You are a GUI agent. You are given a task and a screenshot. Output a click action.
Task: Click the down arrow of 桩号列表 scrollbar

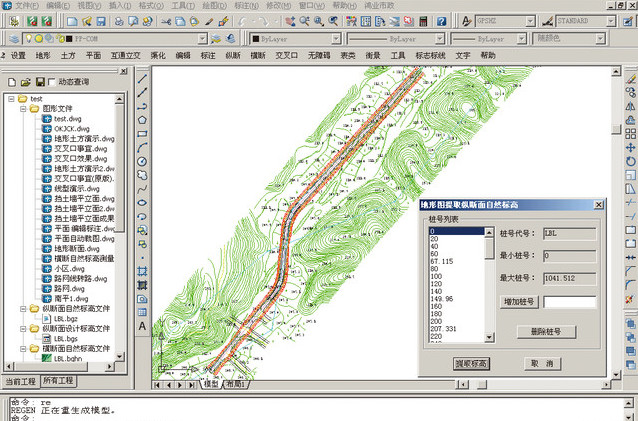coord(489,337)
